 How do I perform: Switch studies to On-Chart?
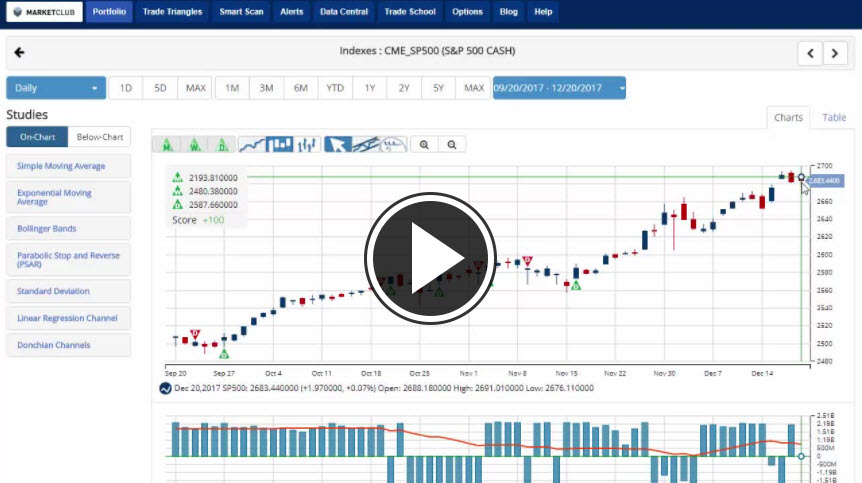click(37, 137)
